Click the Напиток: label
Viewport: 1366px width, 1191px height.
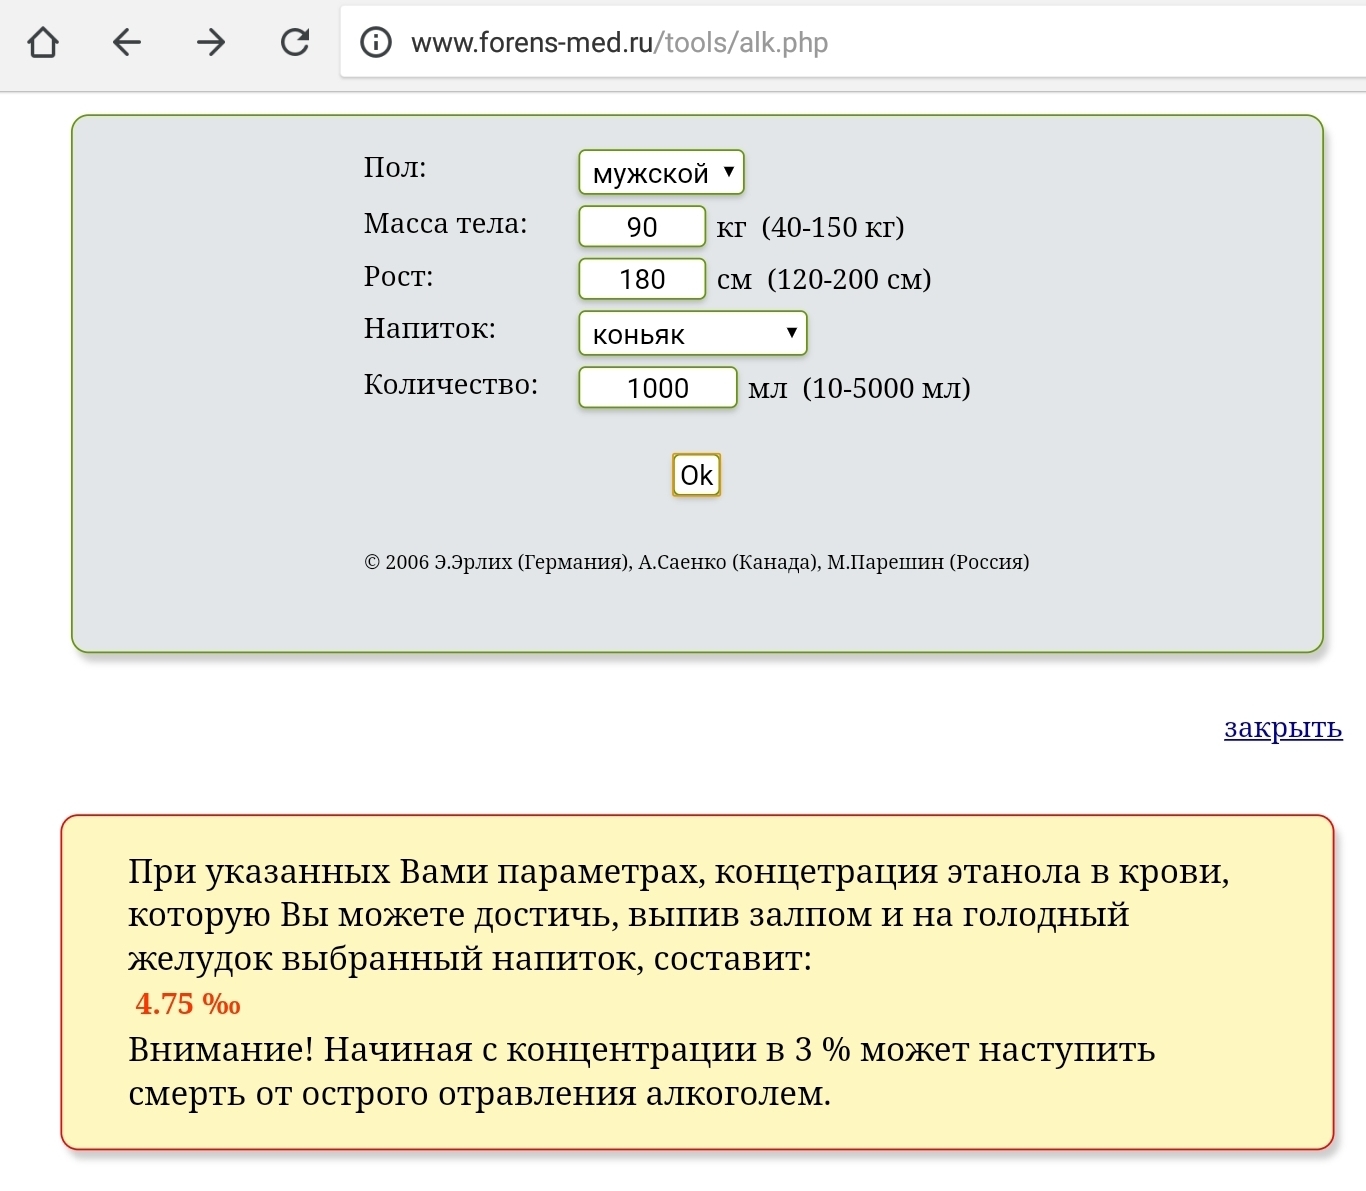coord(430,328)
